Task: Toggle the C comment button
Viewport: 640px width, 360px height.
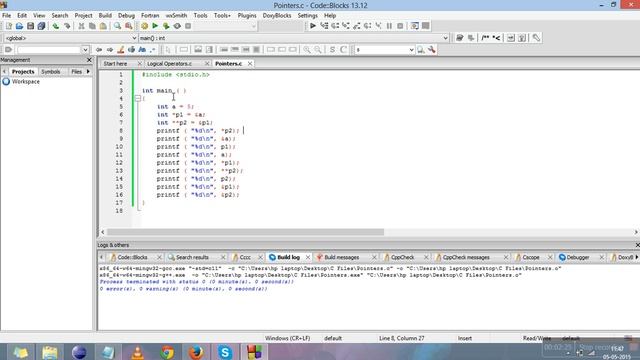Action: pos(343,50)
